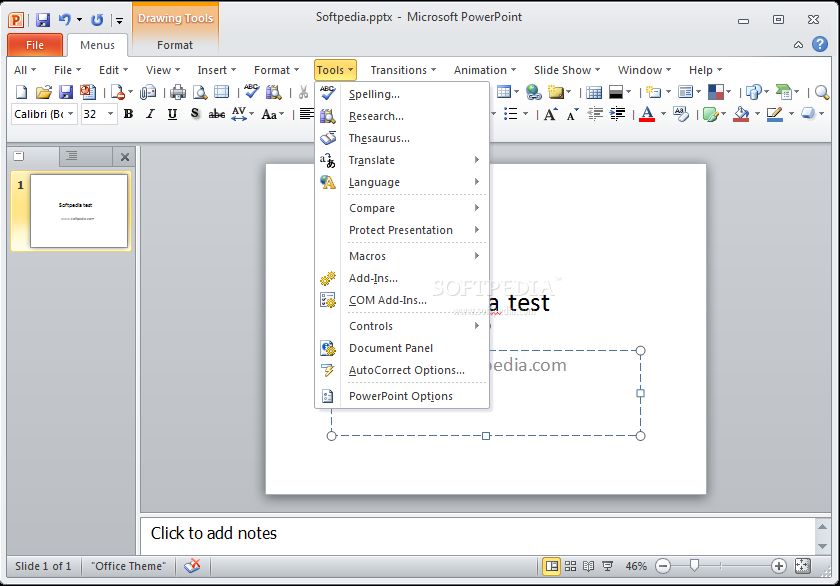Image resolution: width=840 pixels, height=586 pixels.
Task: Apply text Shadow effect
Action: click(x=194, y=114)
